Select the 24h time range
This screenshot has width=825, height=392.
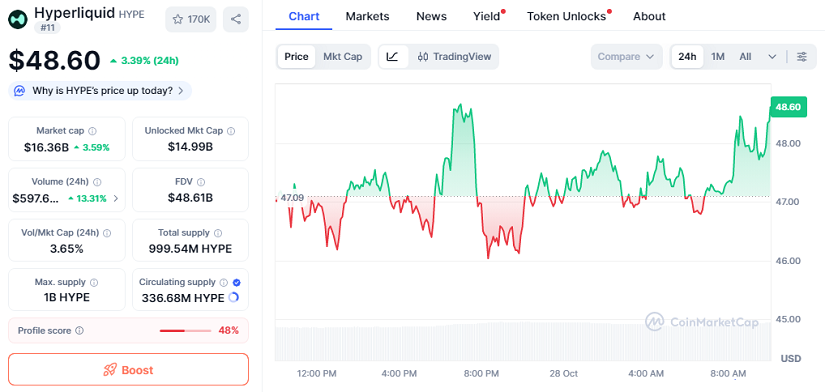687,57
